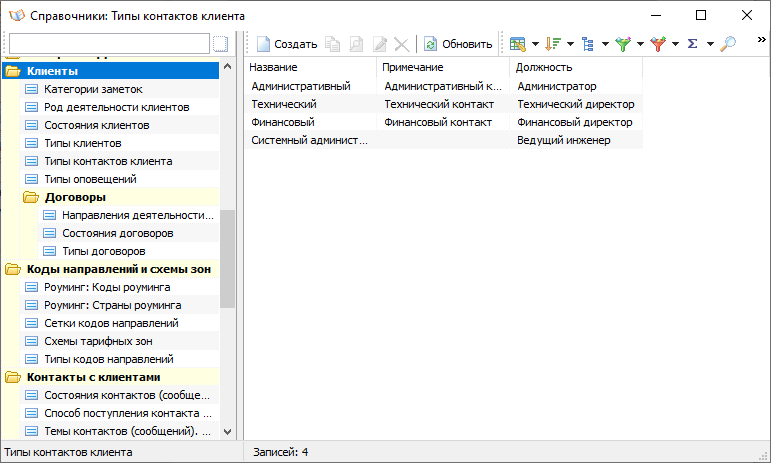
Task: Collapse the Договоры folder in the tree
Action: pyautogui.click(x=31, y=197)
